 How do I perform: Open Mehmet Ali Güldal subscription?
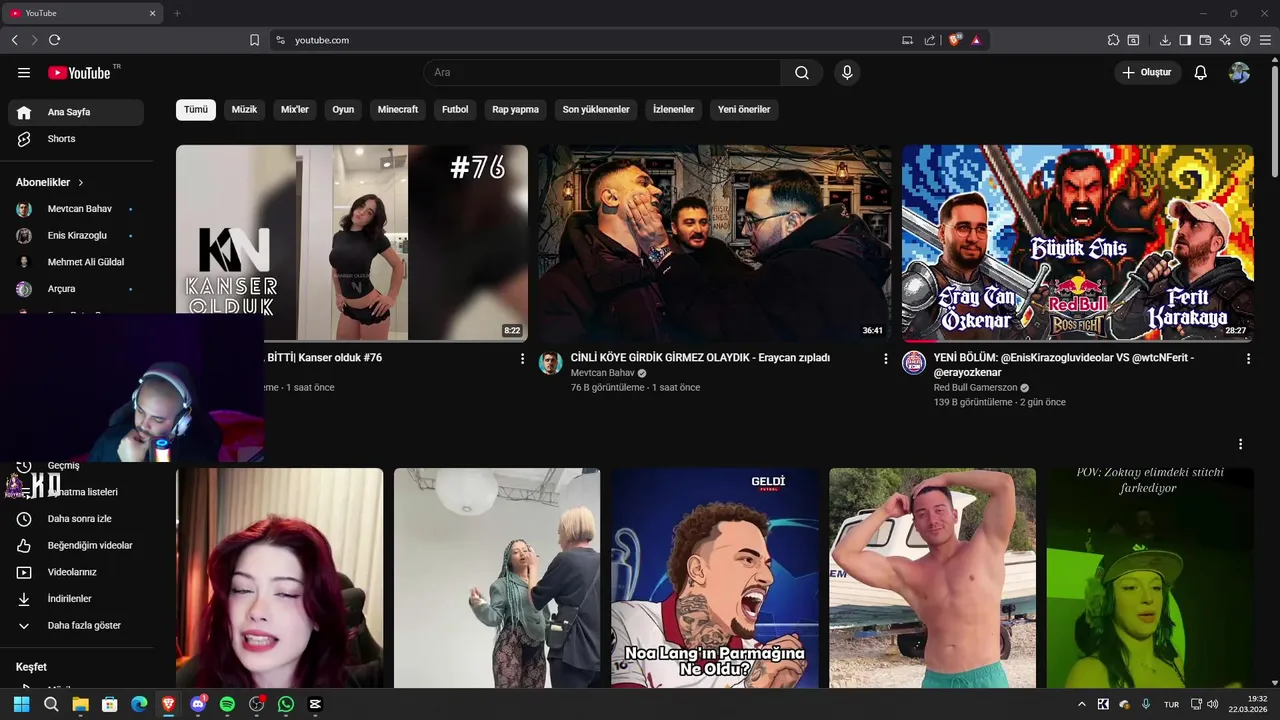click(x=76, y=262)
